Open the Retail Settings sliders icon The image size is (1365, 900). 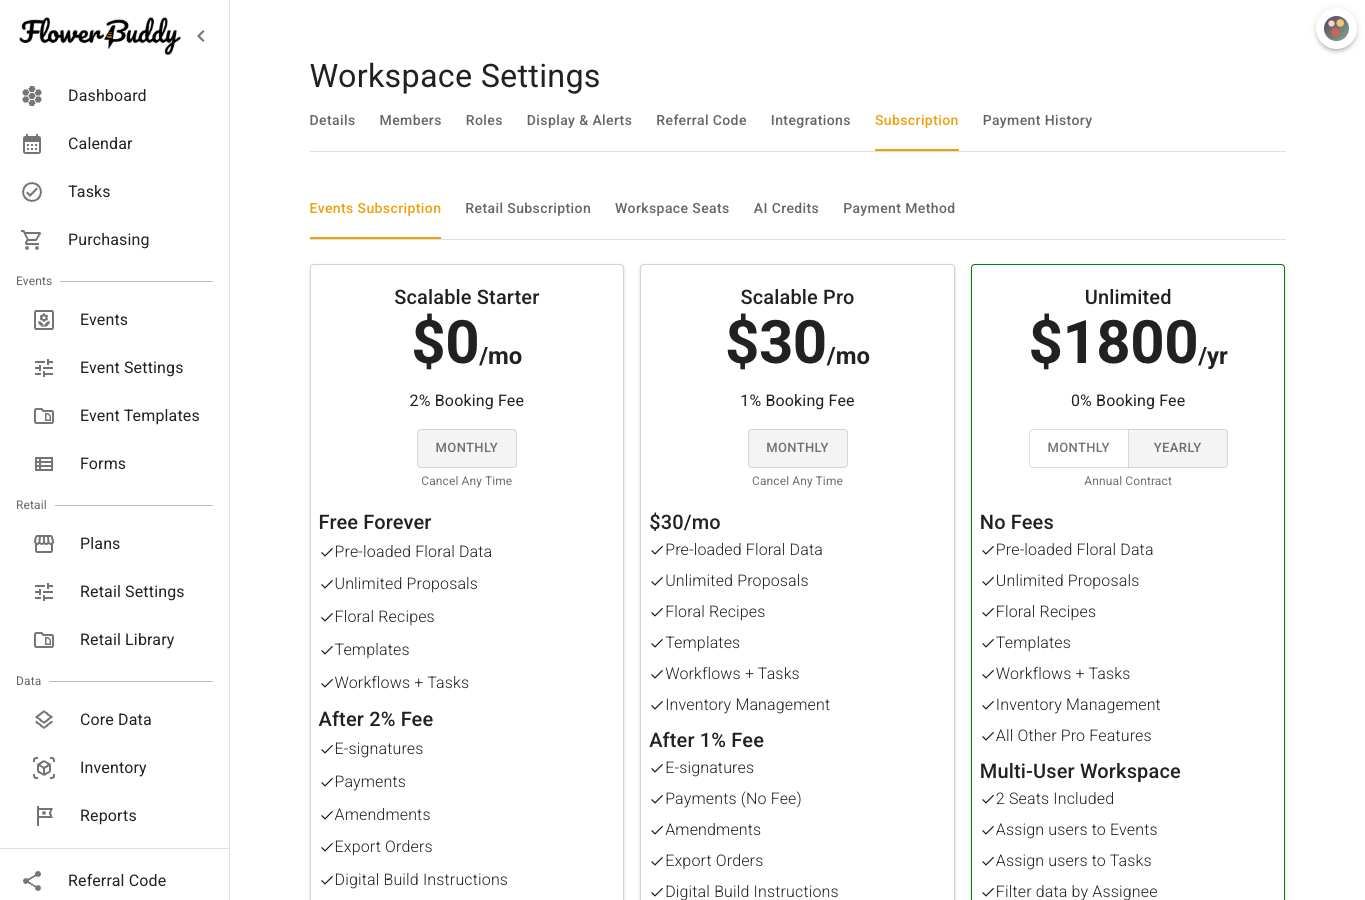[x=44, y=592]
